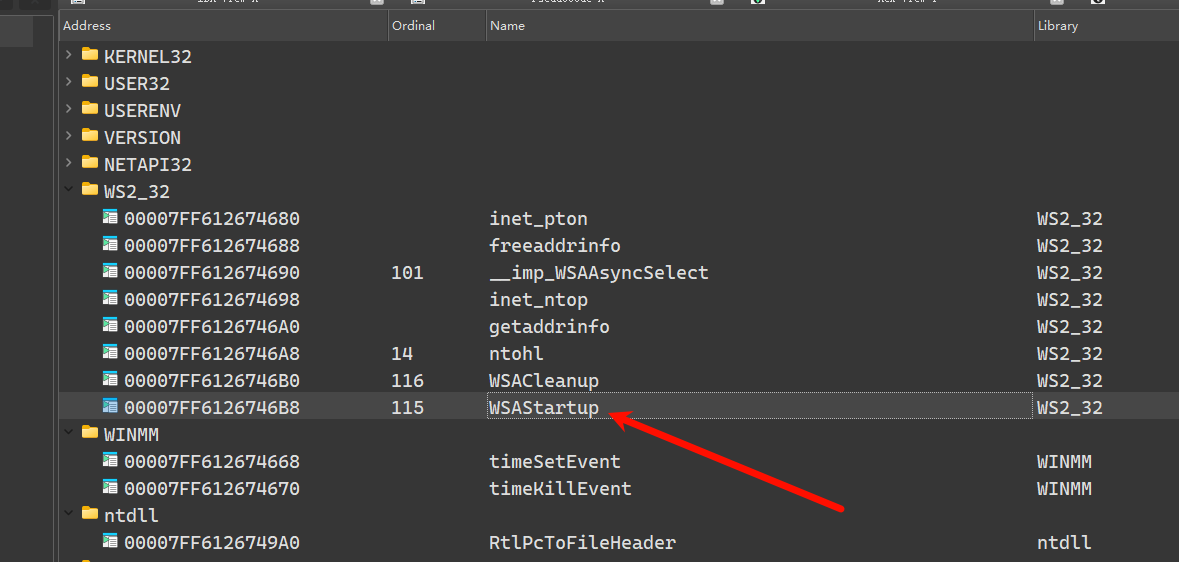Click the import icon beside address 00007FF612674668
1179x562 pixels.
(111, 461)
